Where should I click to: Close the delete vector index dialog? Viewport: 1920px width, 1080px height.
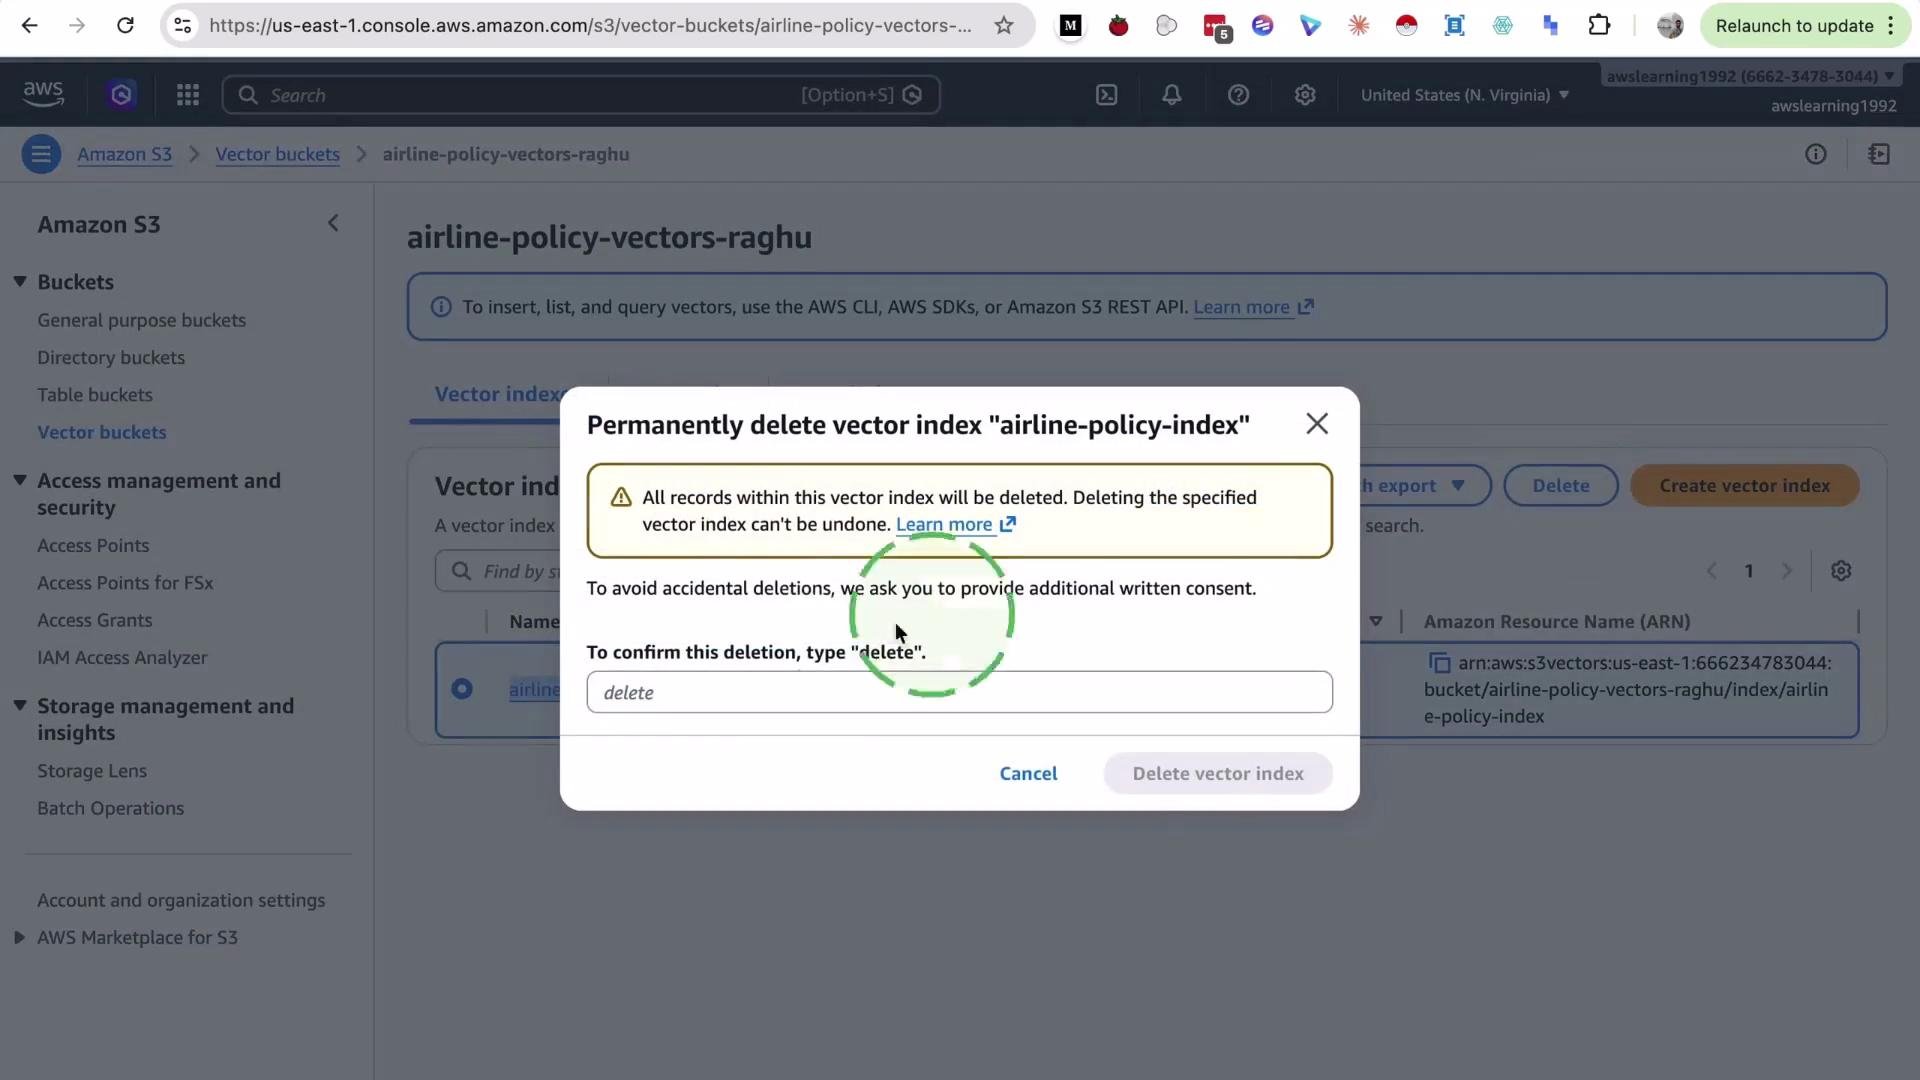pyautogui.click(x=1317, y=424)
